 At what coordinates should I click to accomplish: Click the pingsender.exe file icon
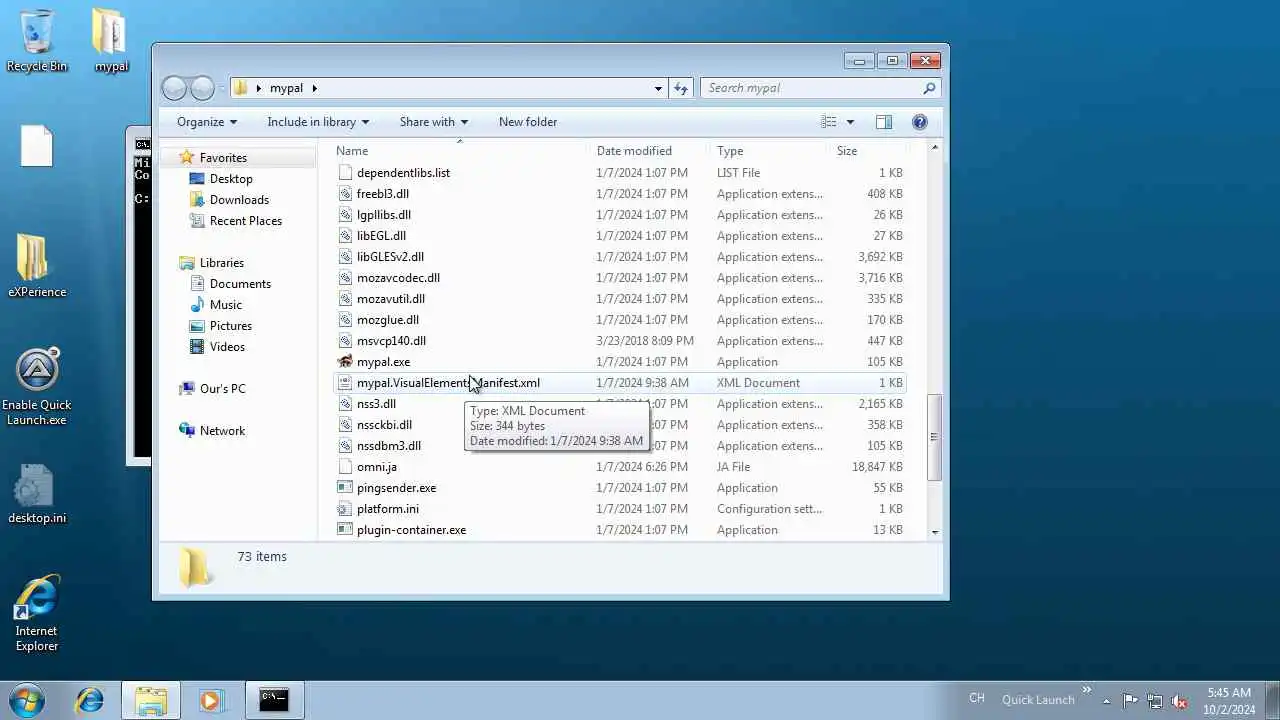(345, 488)
